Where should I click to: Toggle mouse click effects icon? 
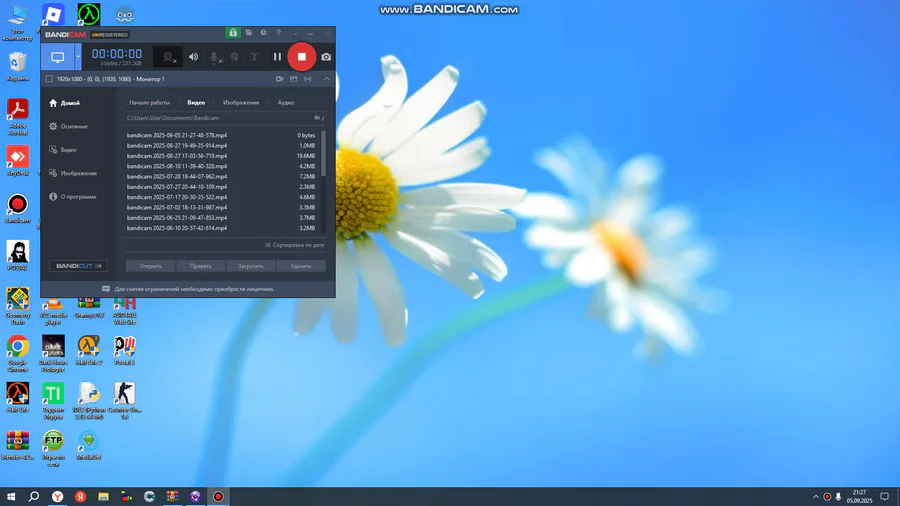[234, 57]
